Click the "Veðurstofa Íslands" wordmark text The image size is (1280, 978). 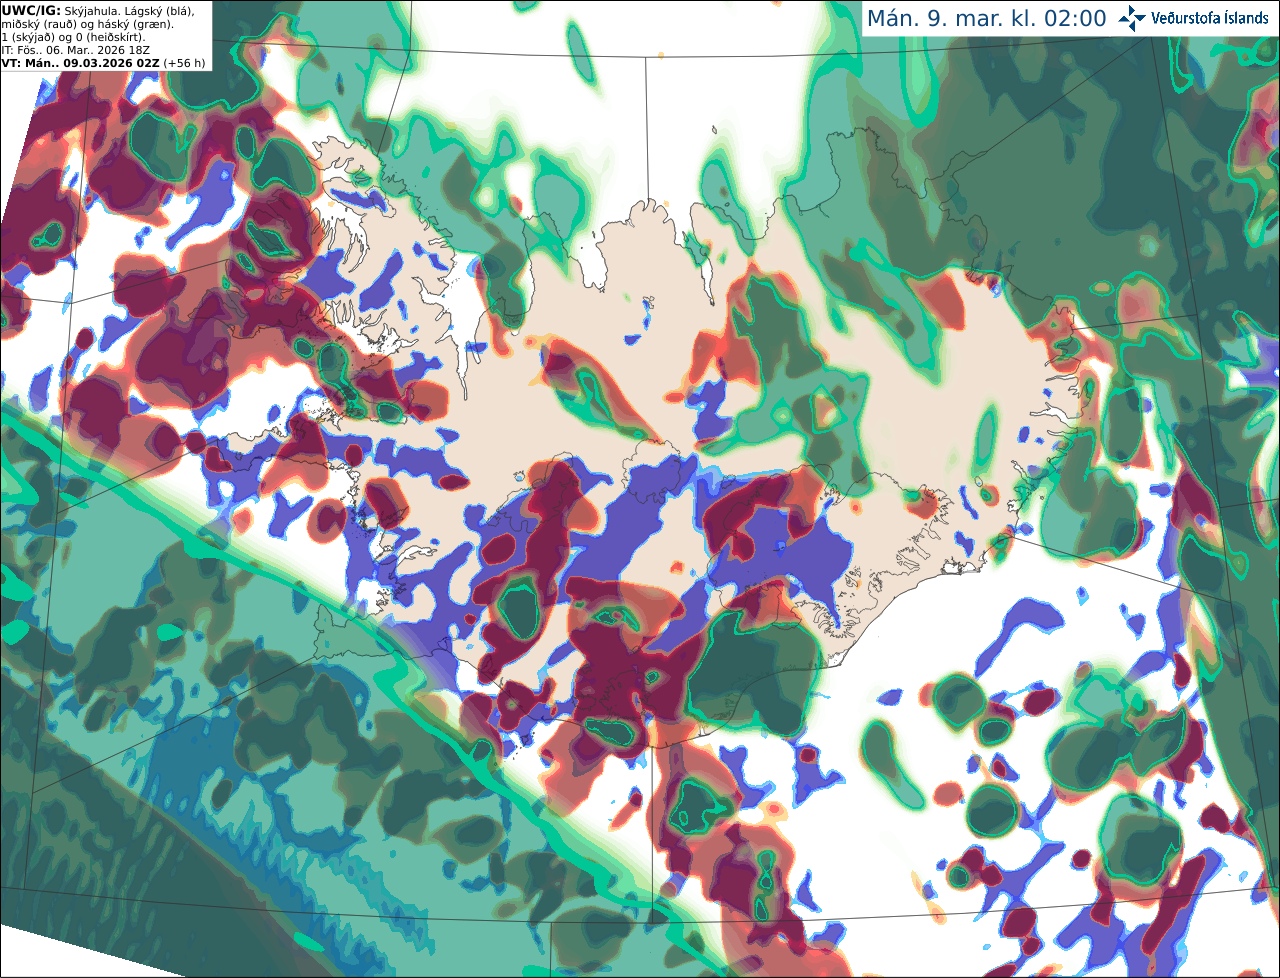(1209, 18)
